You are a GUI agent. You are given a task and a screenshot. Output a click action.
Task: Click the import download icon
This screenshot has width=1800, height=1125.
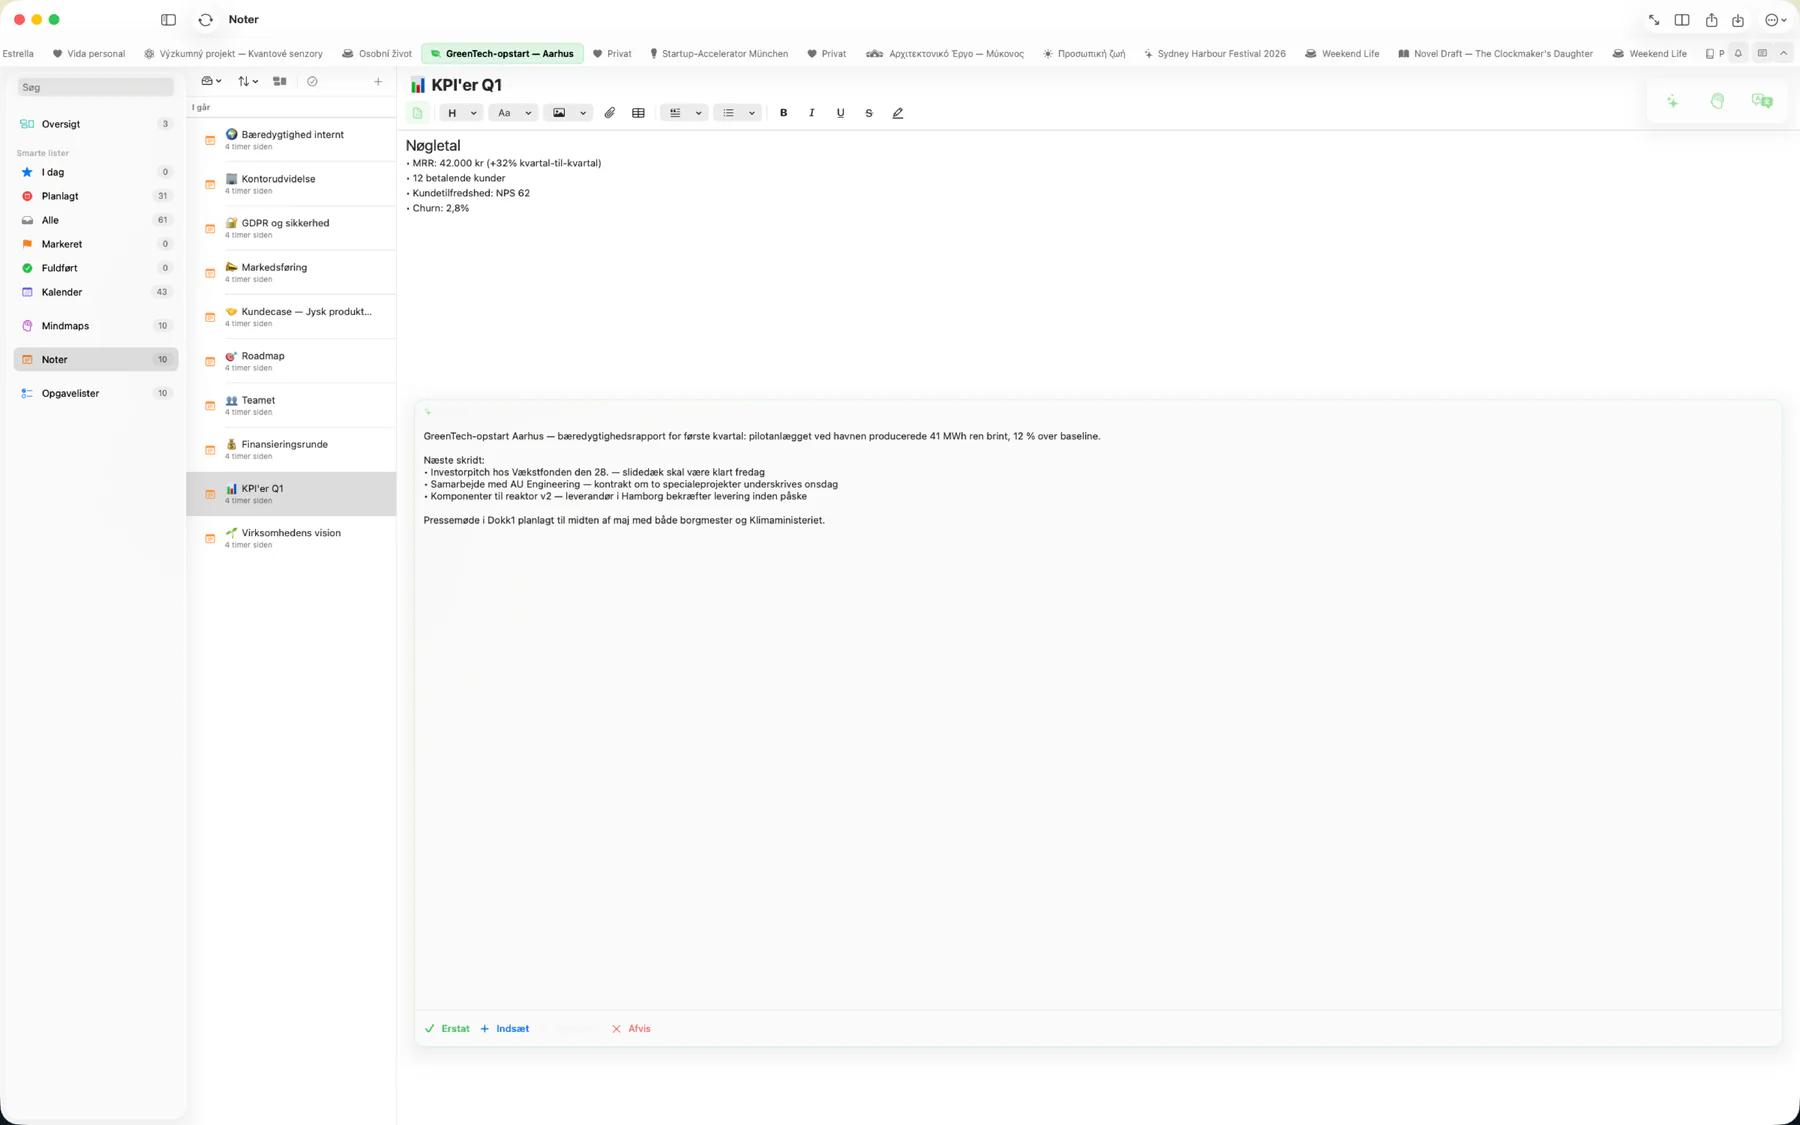[1738, 20]
